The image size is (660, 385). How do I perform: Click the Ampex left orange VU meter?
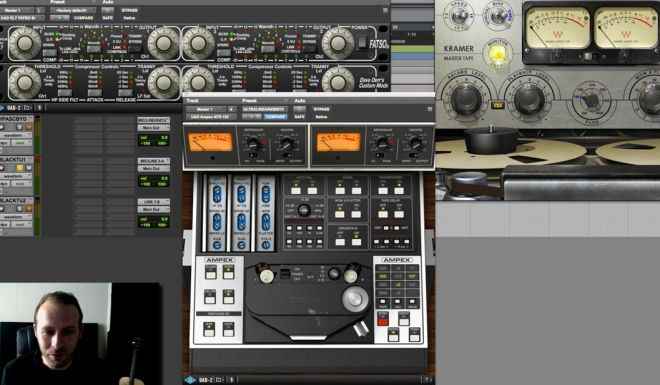tap(210, 142)
